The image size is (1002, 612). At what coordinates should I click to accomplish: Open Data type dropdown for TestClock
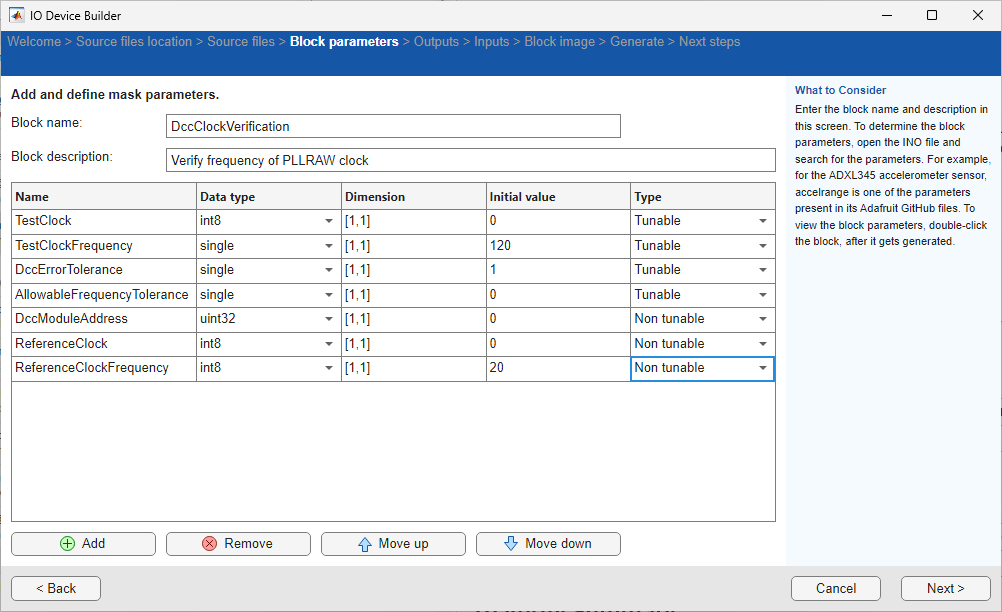328,221
